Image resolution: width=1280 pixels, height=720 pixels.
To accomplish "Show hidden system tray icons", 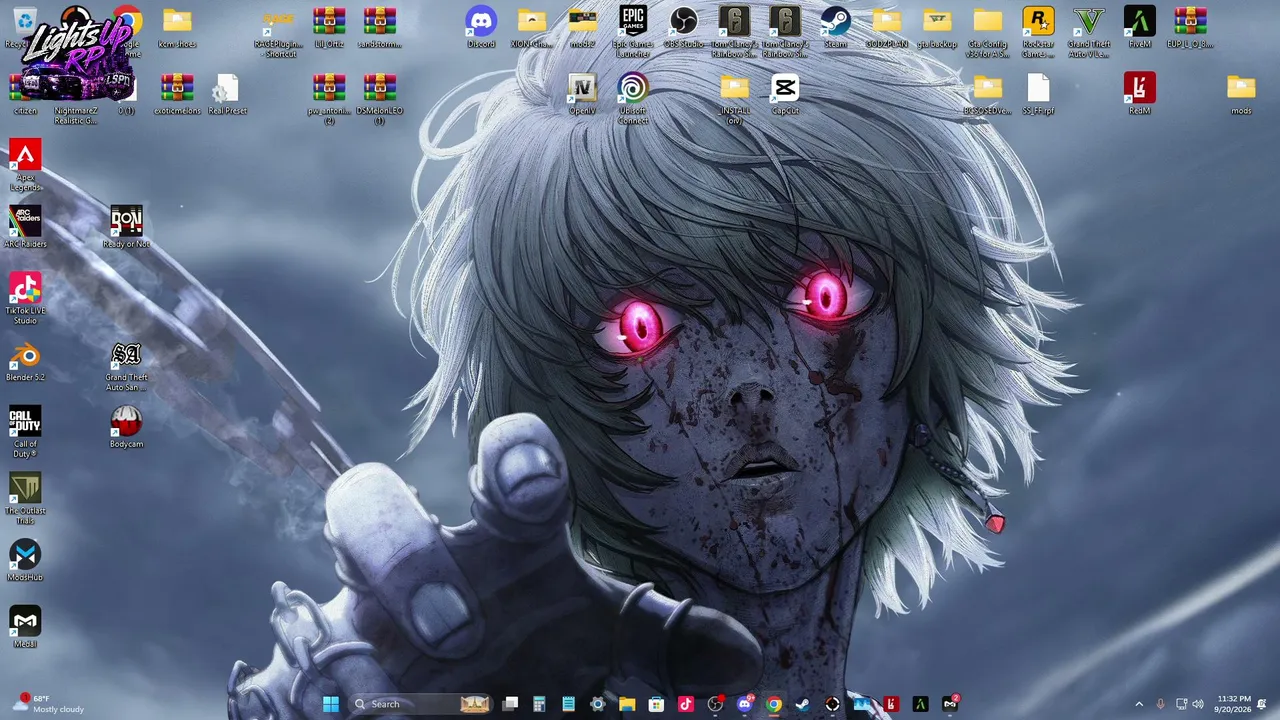I will 1138,704.
